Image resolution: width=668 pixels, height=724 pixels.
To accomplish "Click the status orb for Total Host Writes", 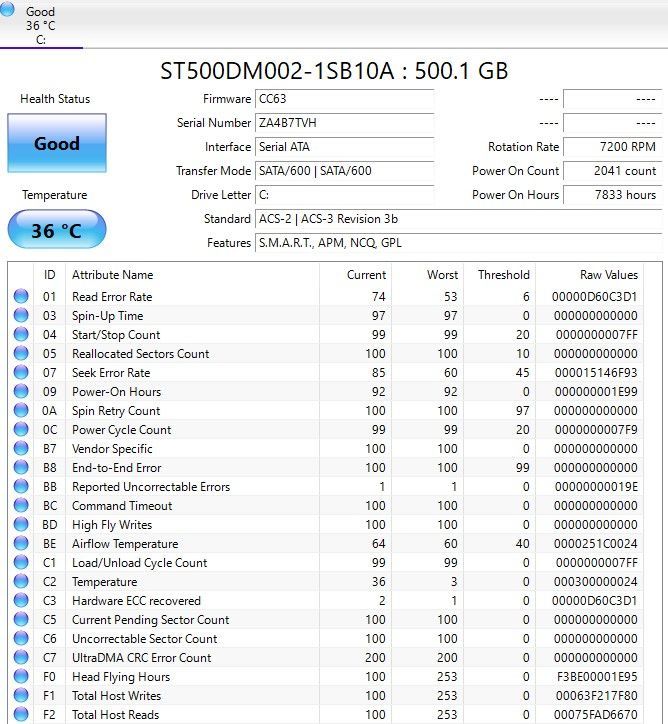I will [21, 695].
